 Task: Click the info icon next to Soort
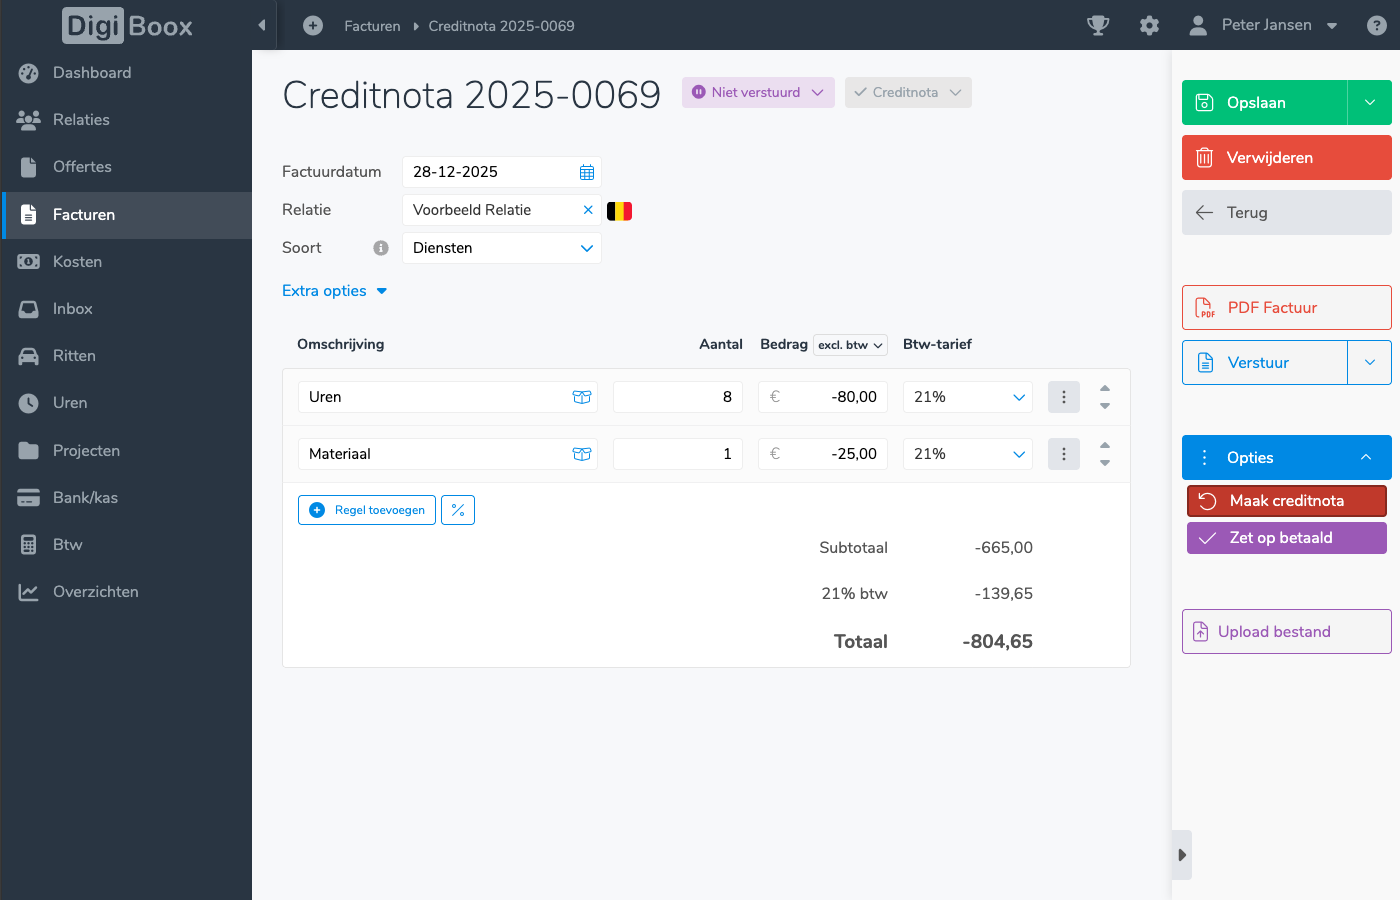381,248
